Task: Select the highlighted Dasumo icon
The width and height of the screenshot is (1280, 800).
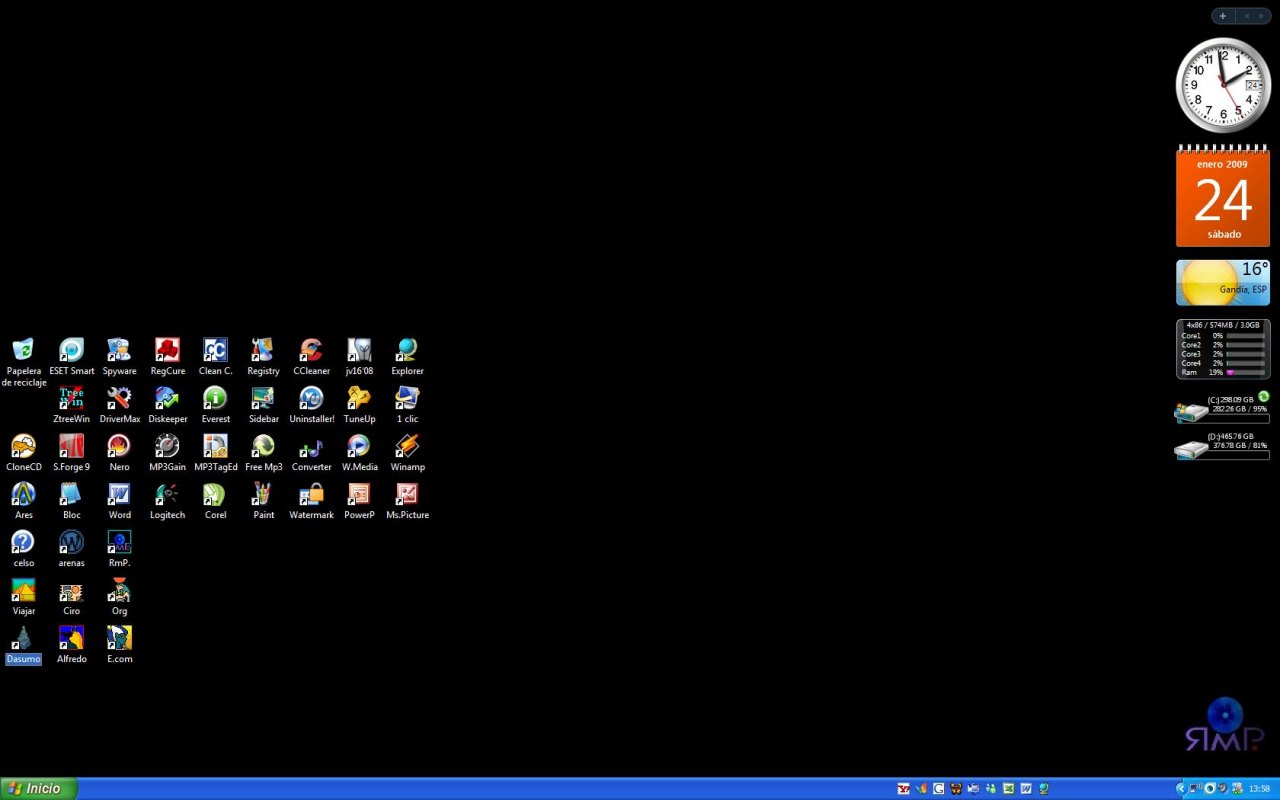Action: click(23, 638)
